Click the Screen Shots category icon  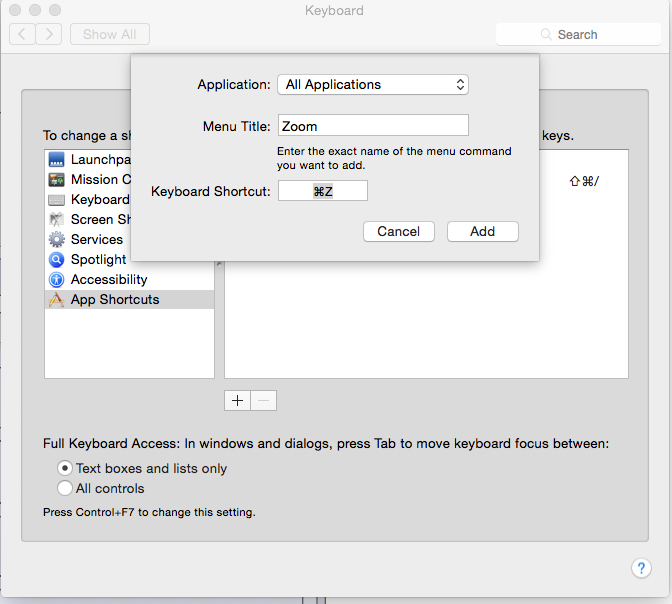tap(56, 219)
